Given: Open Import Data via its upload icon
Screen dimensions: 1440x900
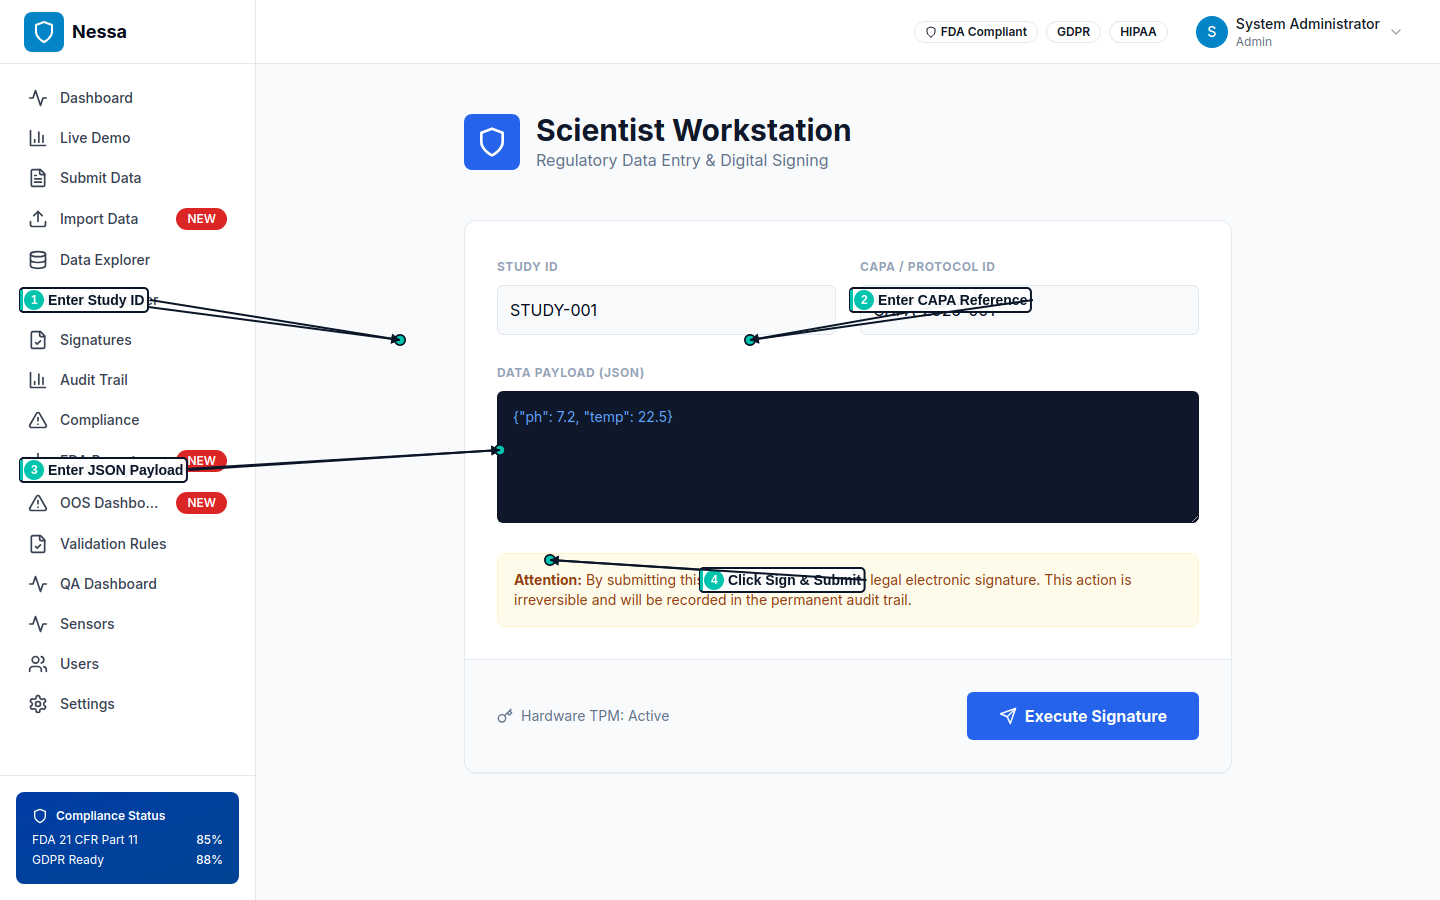Looking at the screenshot, I should point(38,218).
